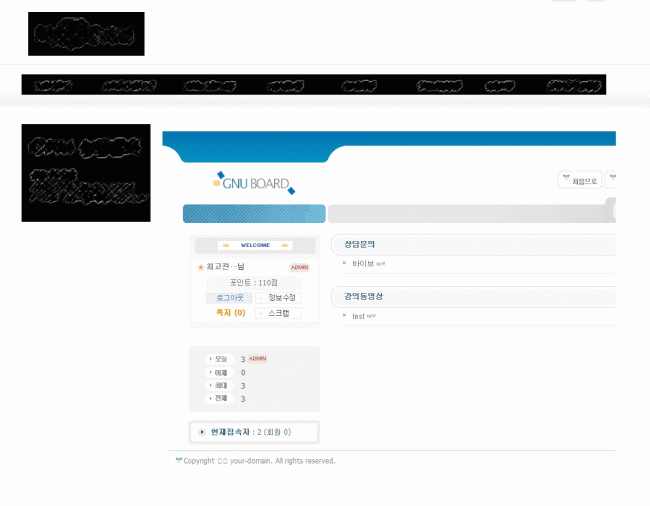Screen dimensions: 650x506
Task: Click the red ADMIN badge beside username
Action: (x=299, y=267)
